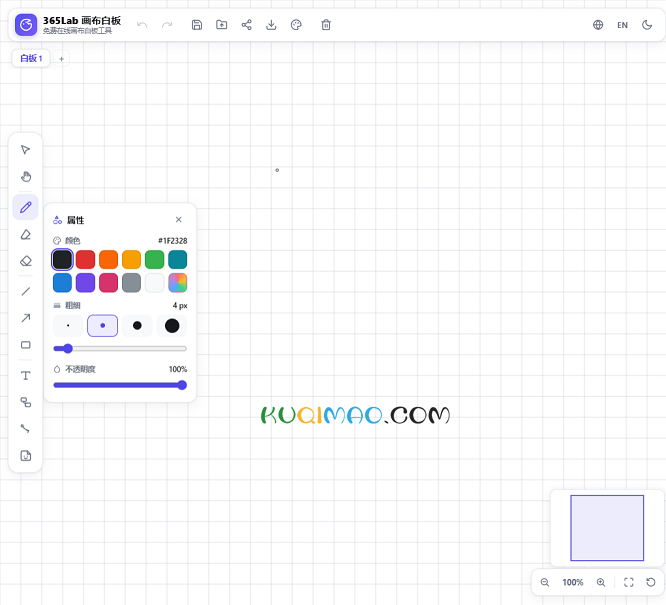
Task: Click the 100% zoom level
Action: pyautogui.click(x=573, y=582)
